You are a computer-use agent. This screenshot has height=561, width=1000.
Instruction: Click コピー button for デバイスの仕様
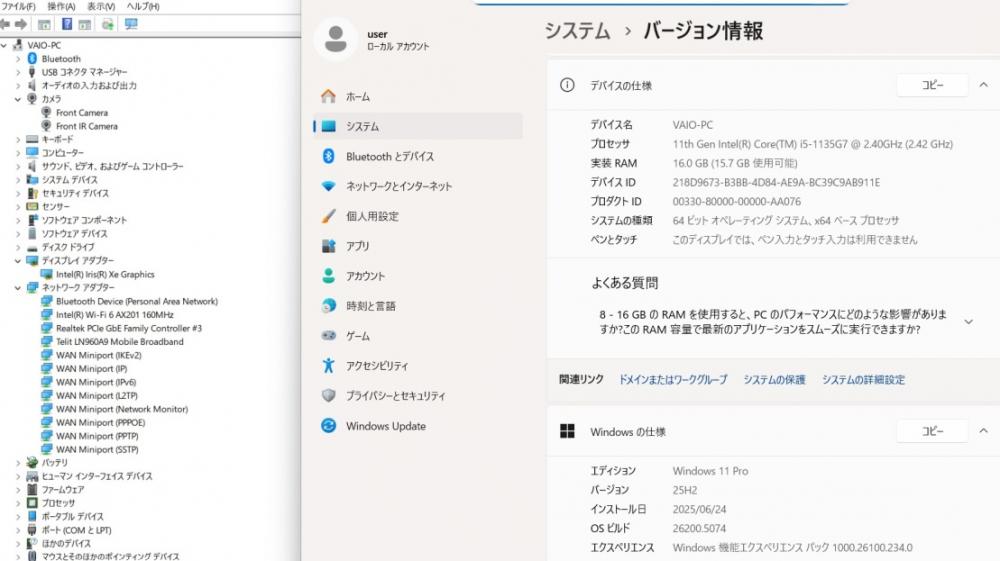[932, 86]
